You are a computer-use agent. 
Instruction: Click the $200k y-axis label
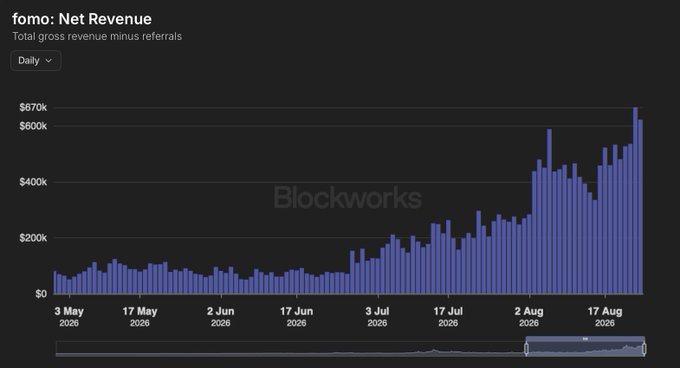click(x=33, y=238)
